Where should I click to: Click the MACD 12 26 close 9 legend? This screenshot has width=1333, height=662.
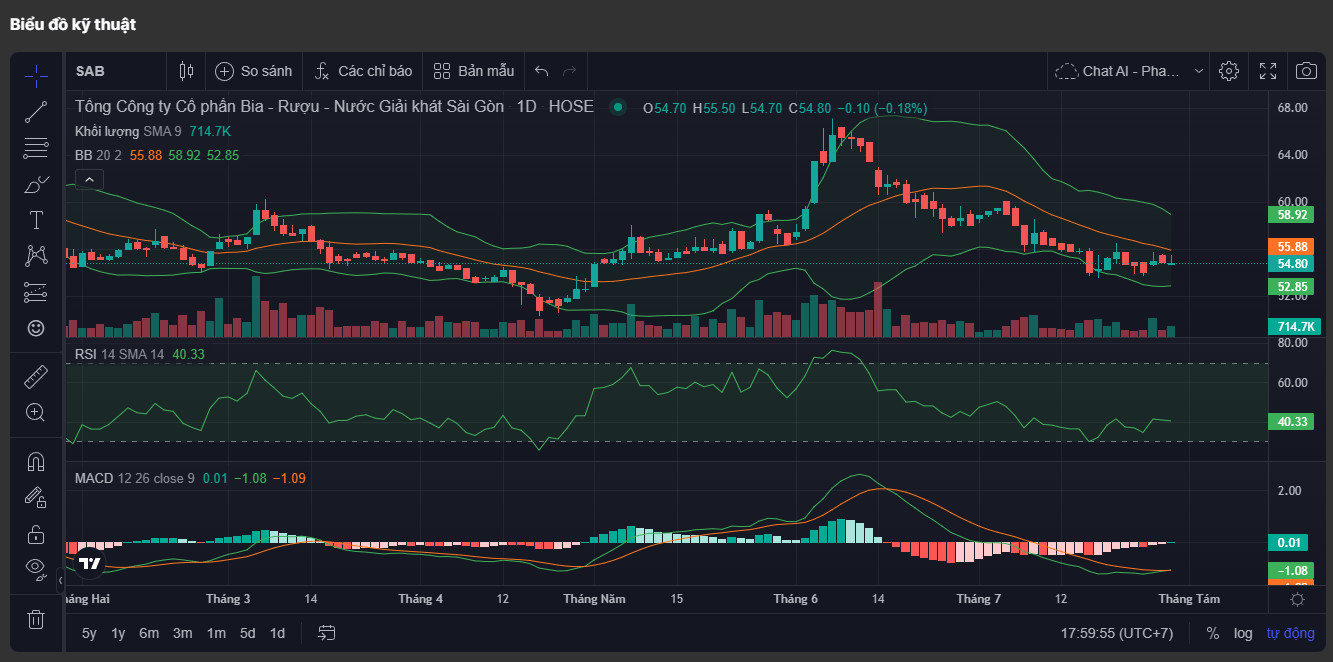(x=135, y=478)
